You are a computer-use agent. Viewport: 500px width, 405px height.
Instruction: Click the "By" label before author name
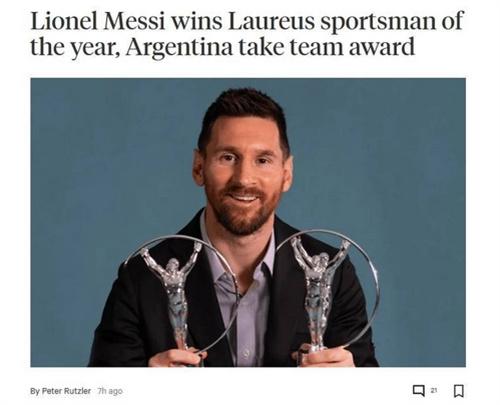[x=35, y=391]
